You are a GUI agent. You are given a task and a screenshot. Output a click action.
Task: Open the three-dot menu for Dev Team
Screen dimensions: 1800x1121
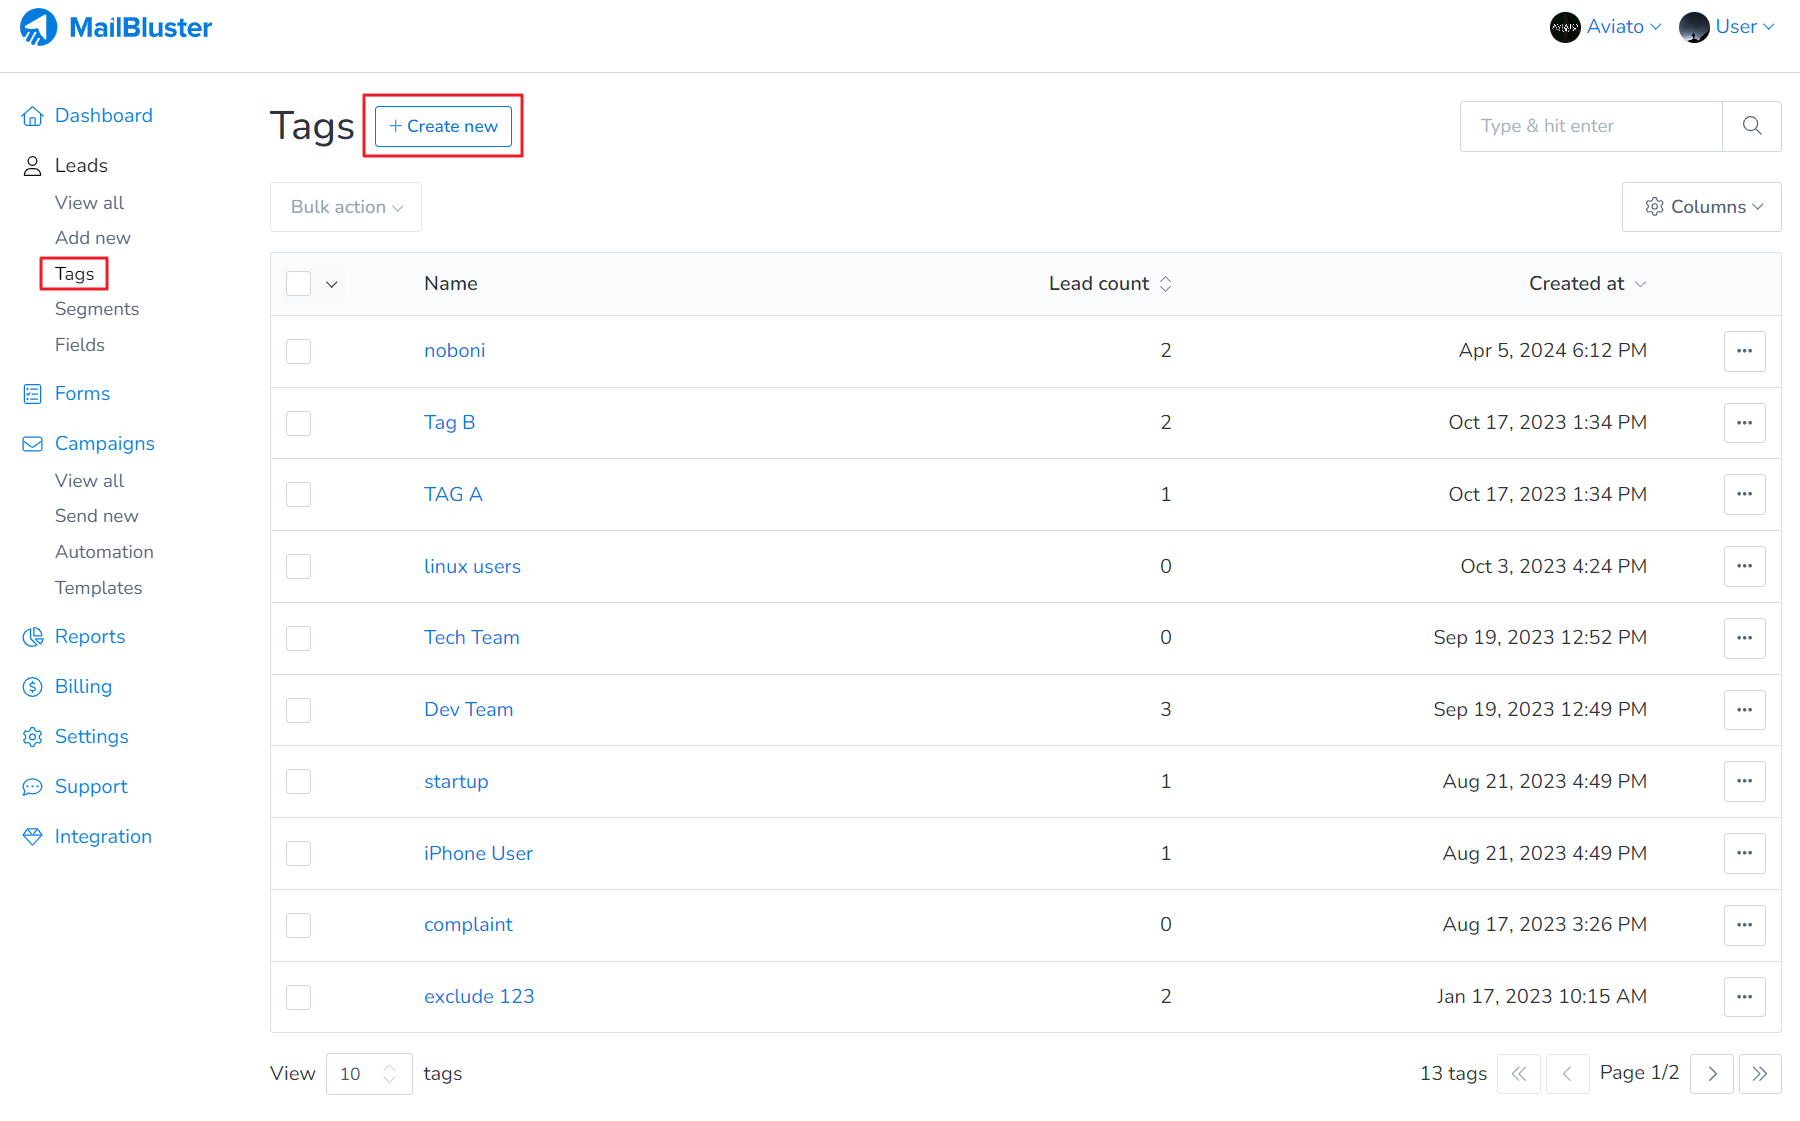click(1744, 710)
